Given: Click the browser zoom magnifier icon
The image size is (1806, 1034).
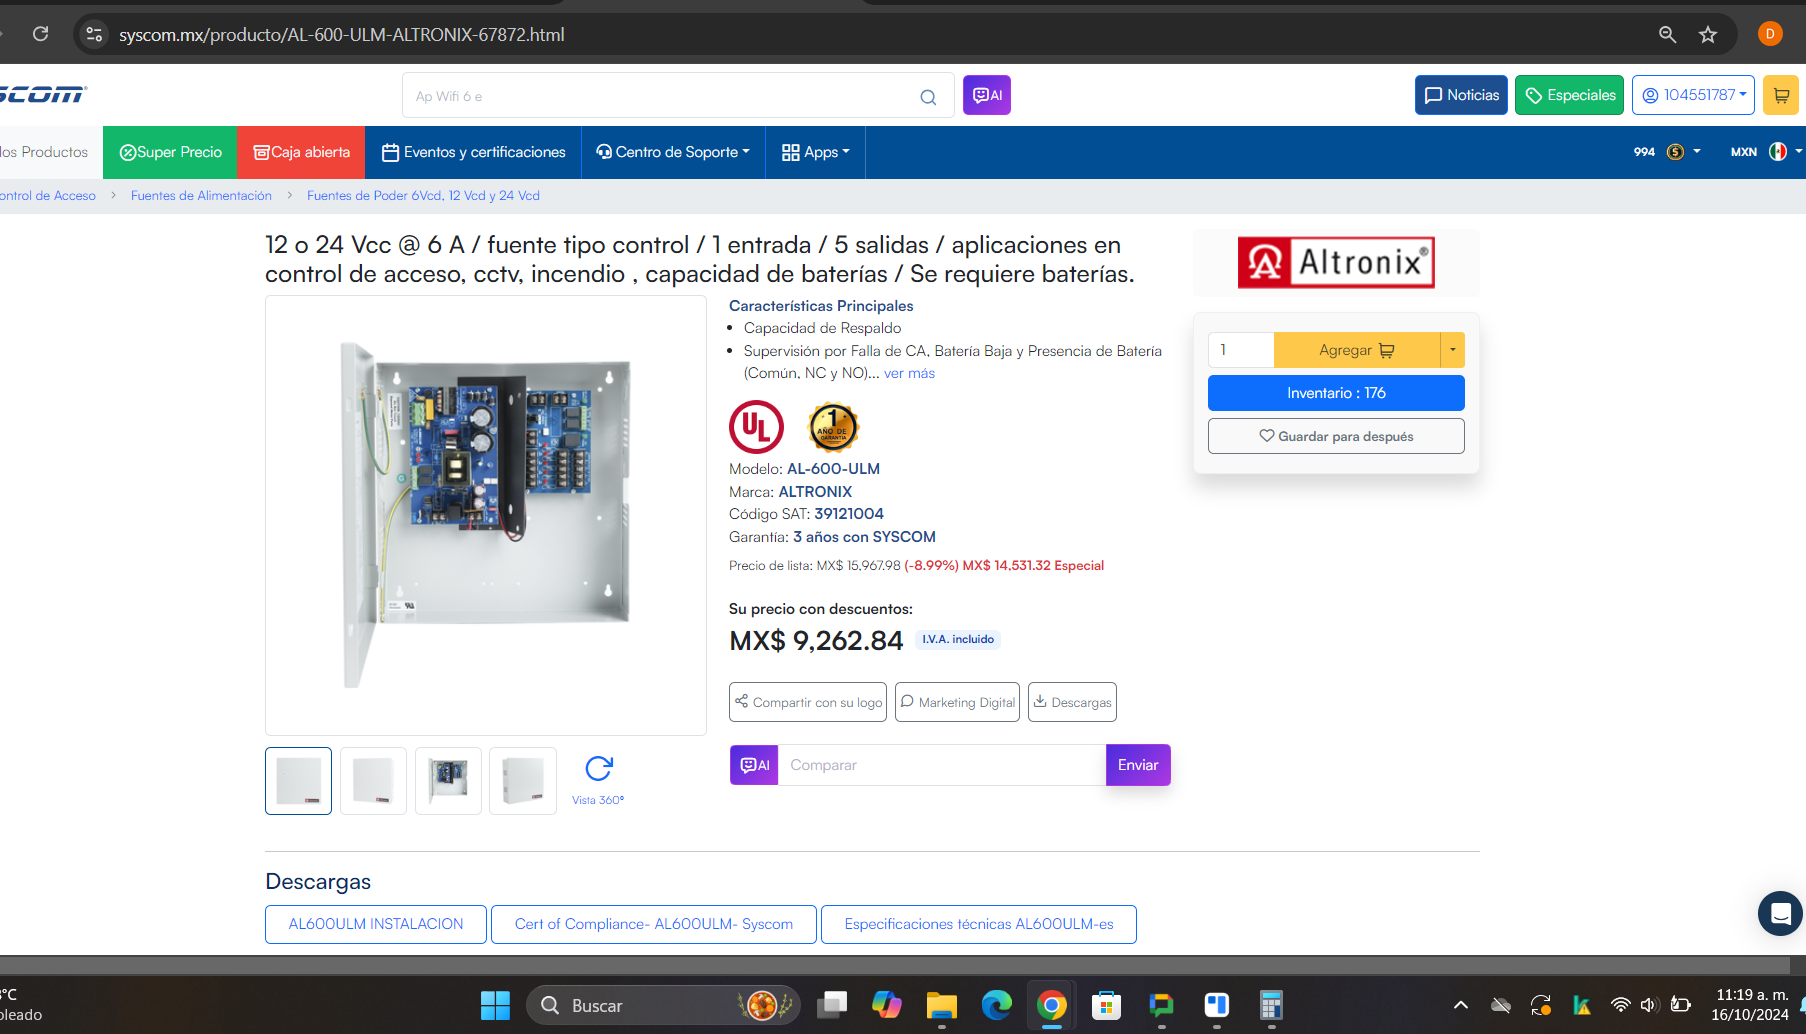Looking at the screenshot, I should [x=1667, y=34].
